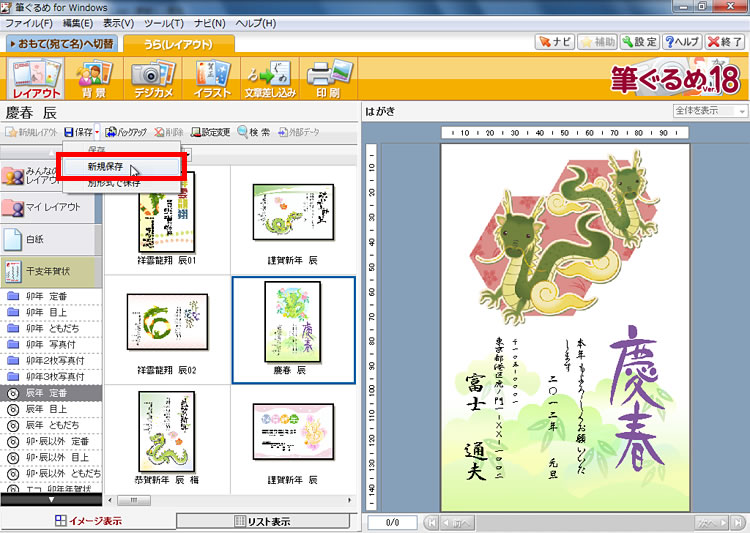Open folder 卯年 定番

coord(51,296)
